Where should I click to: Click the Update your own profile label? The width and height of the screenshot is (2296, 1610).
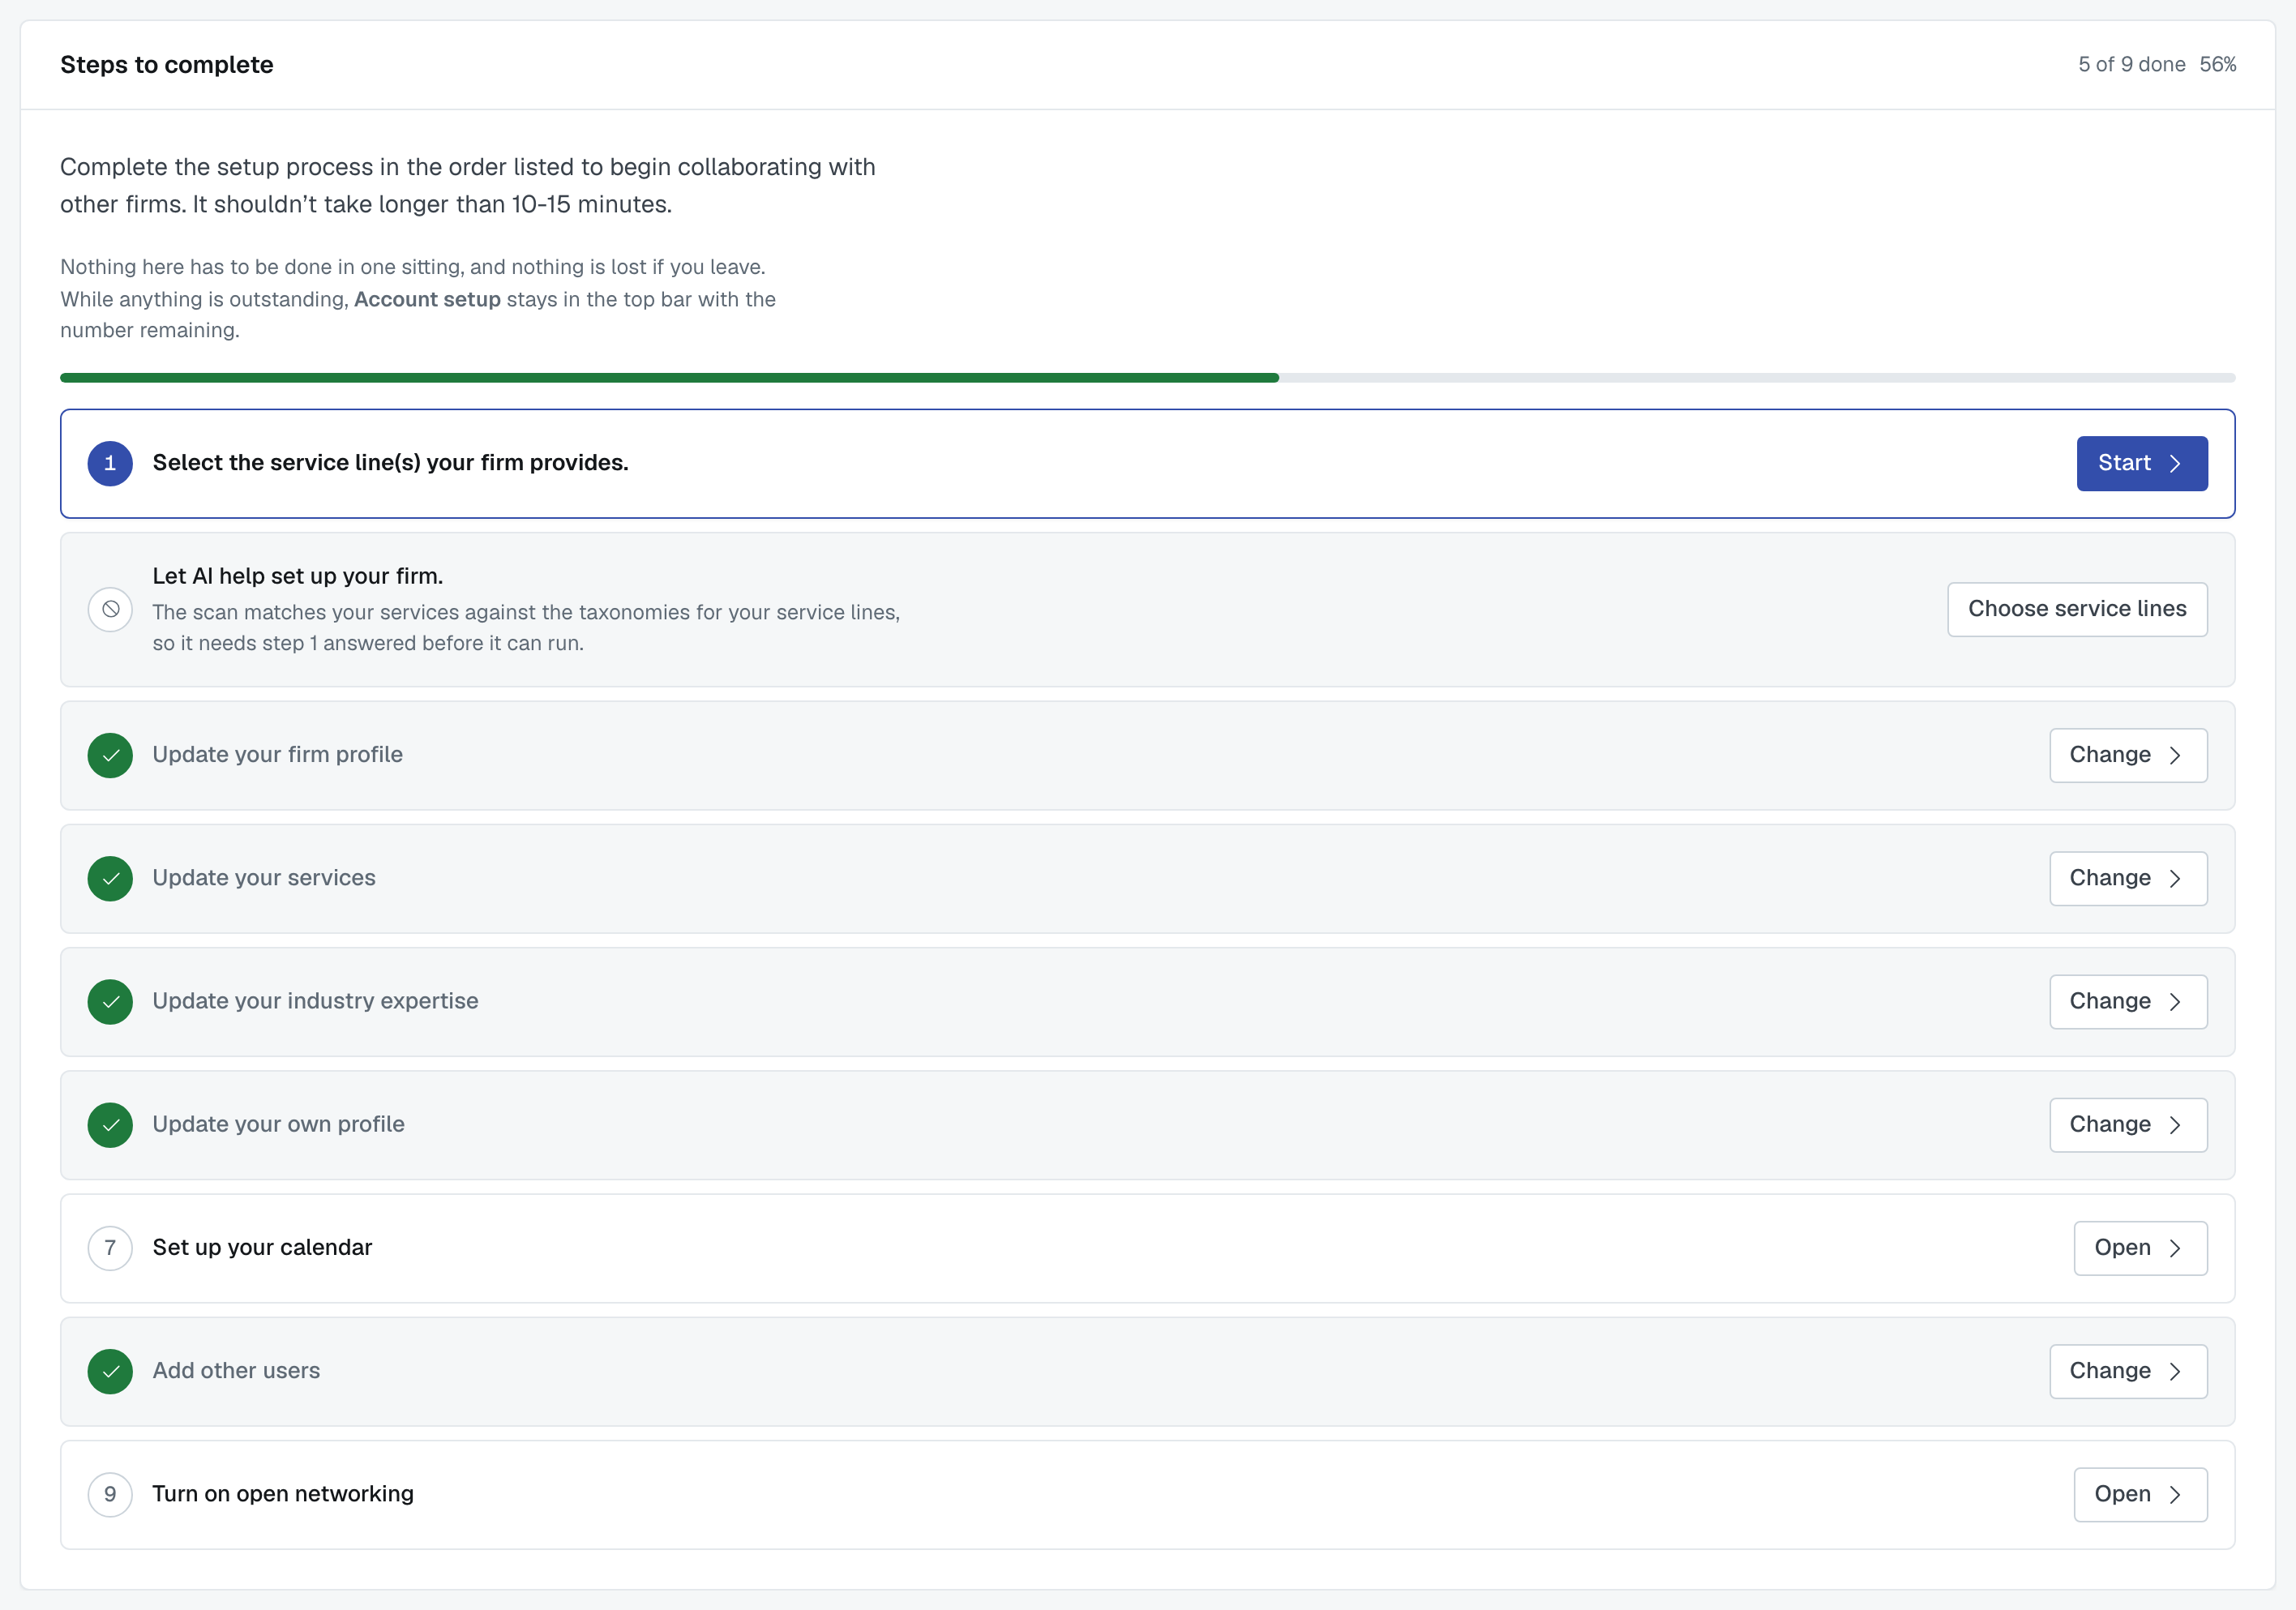click(278, 1125)
